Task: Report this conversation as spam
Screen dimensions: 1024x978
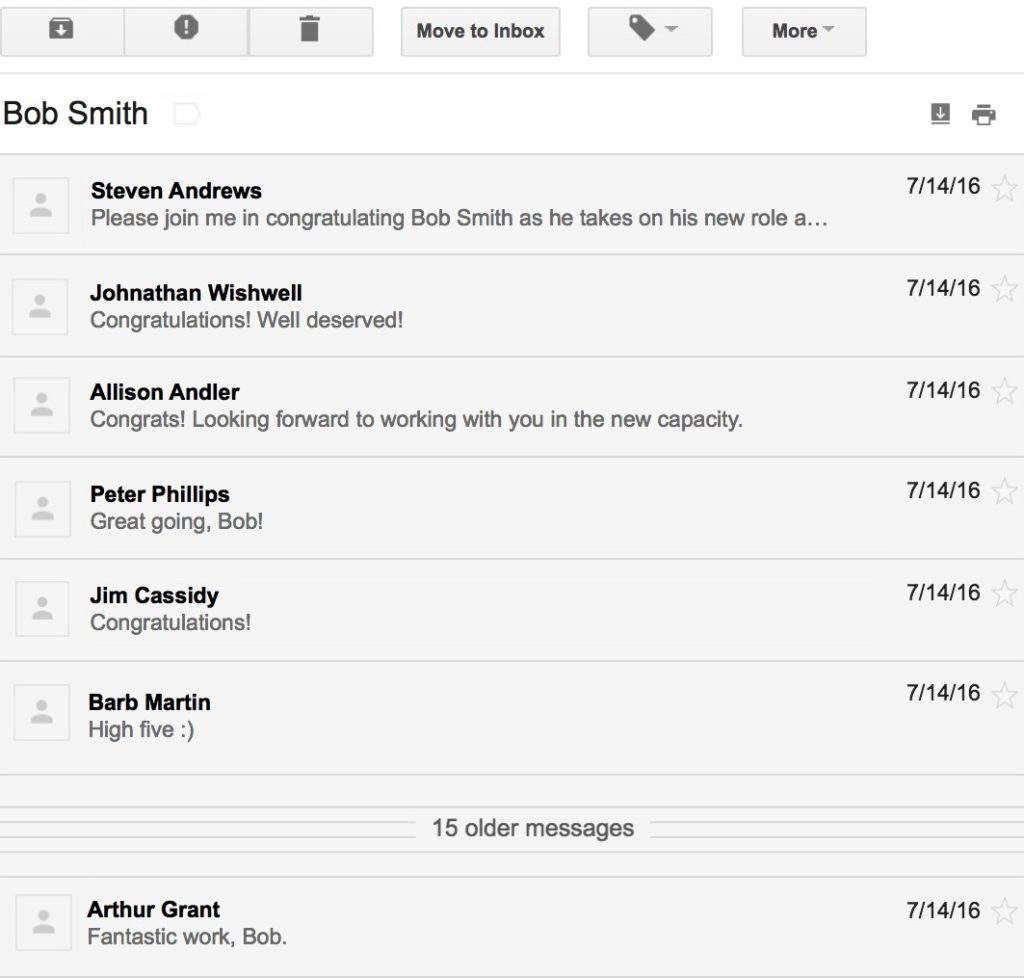Action: 186,31
